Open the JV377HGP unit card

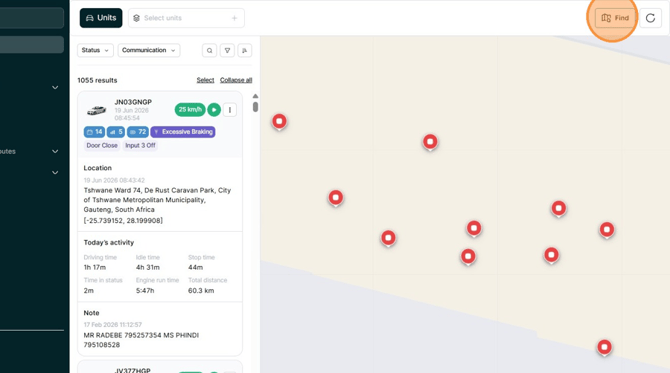click(160, 367)
